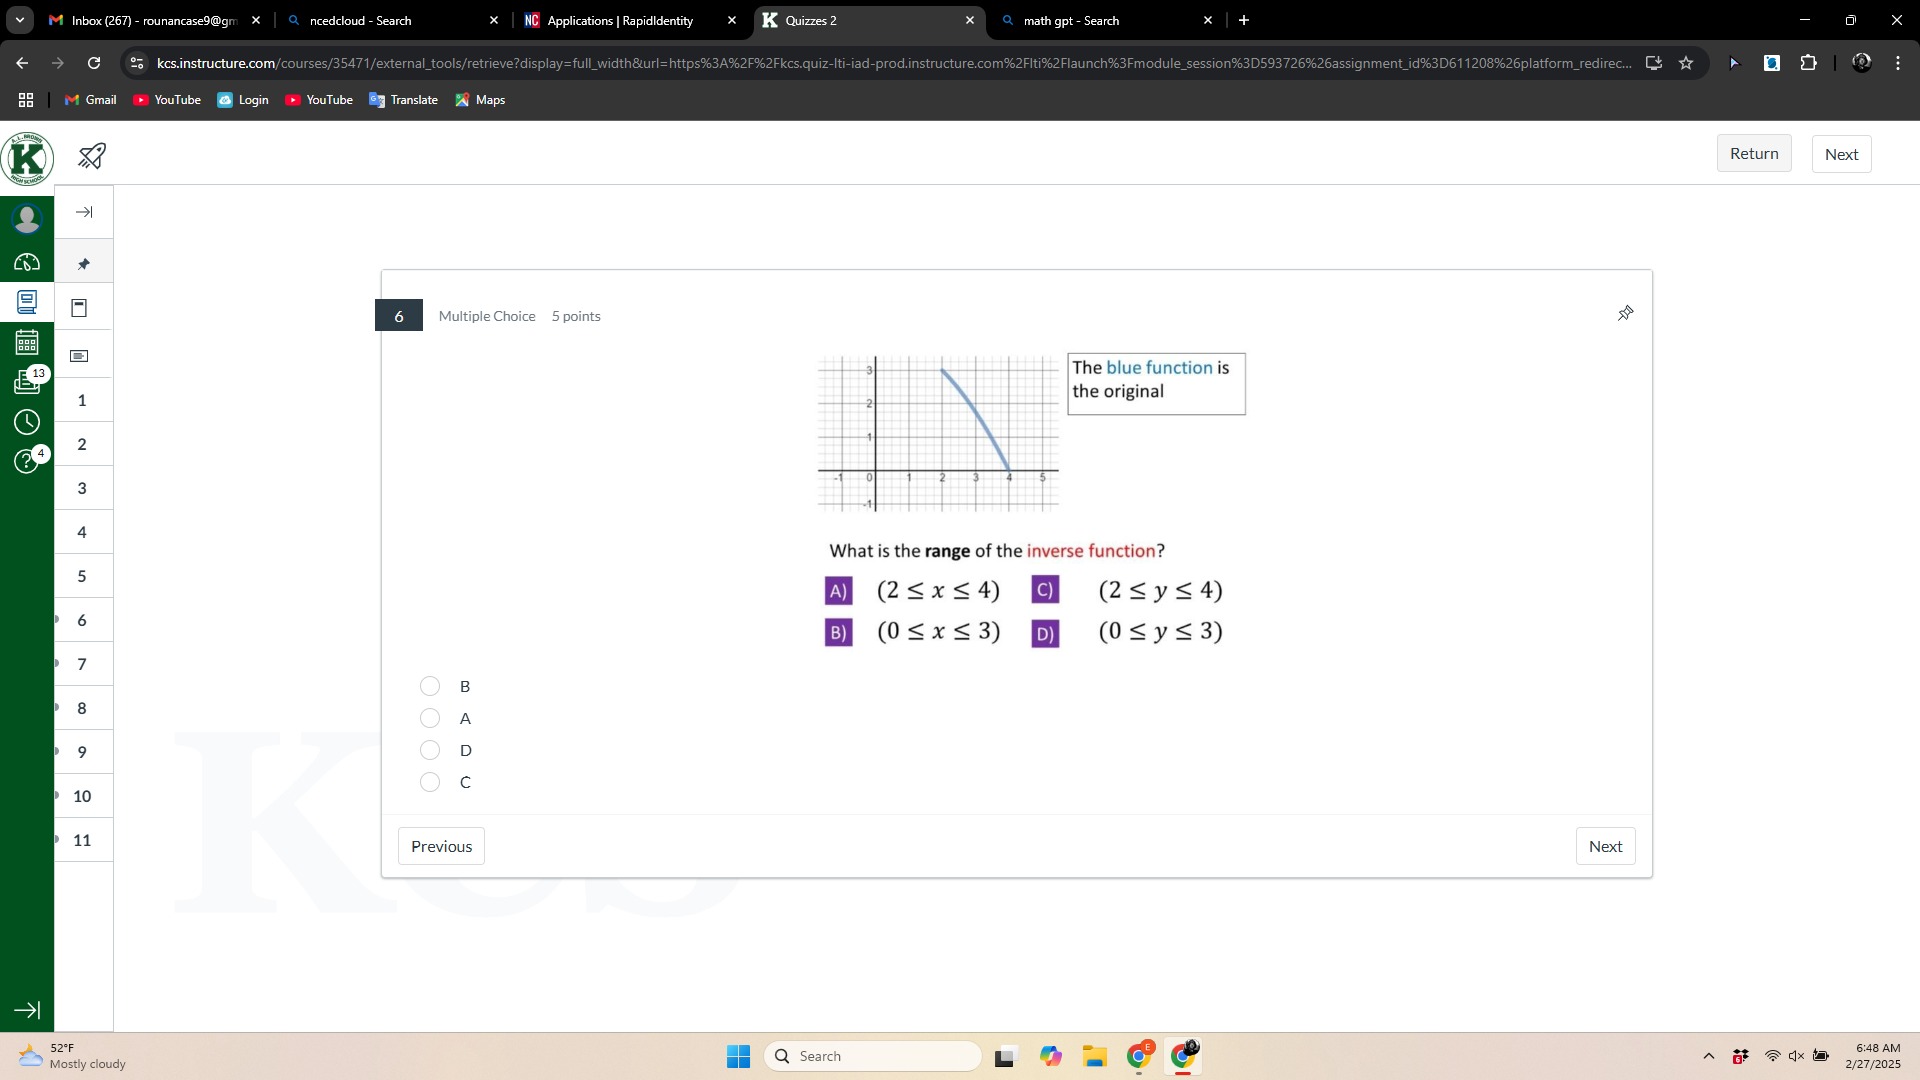The height and width of the screenshot is (1080, 1920).
Task: Open the browser tab search dropdown arrow
Action: click(19, 20)
